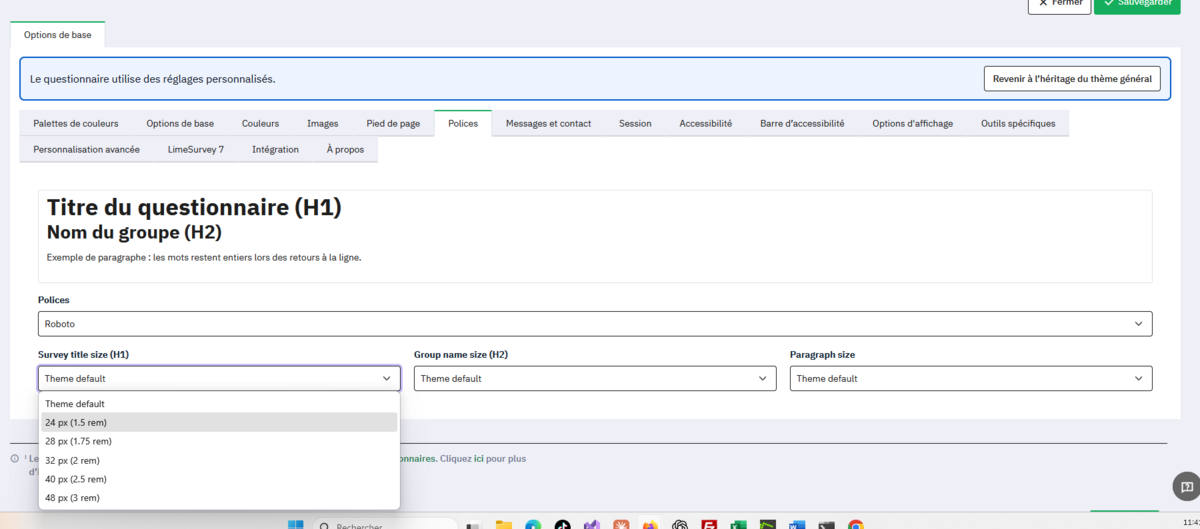Open the Windows Start menu

[x=296, y=525]
